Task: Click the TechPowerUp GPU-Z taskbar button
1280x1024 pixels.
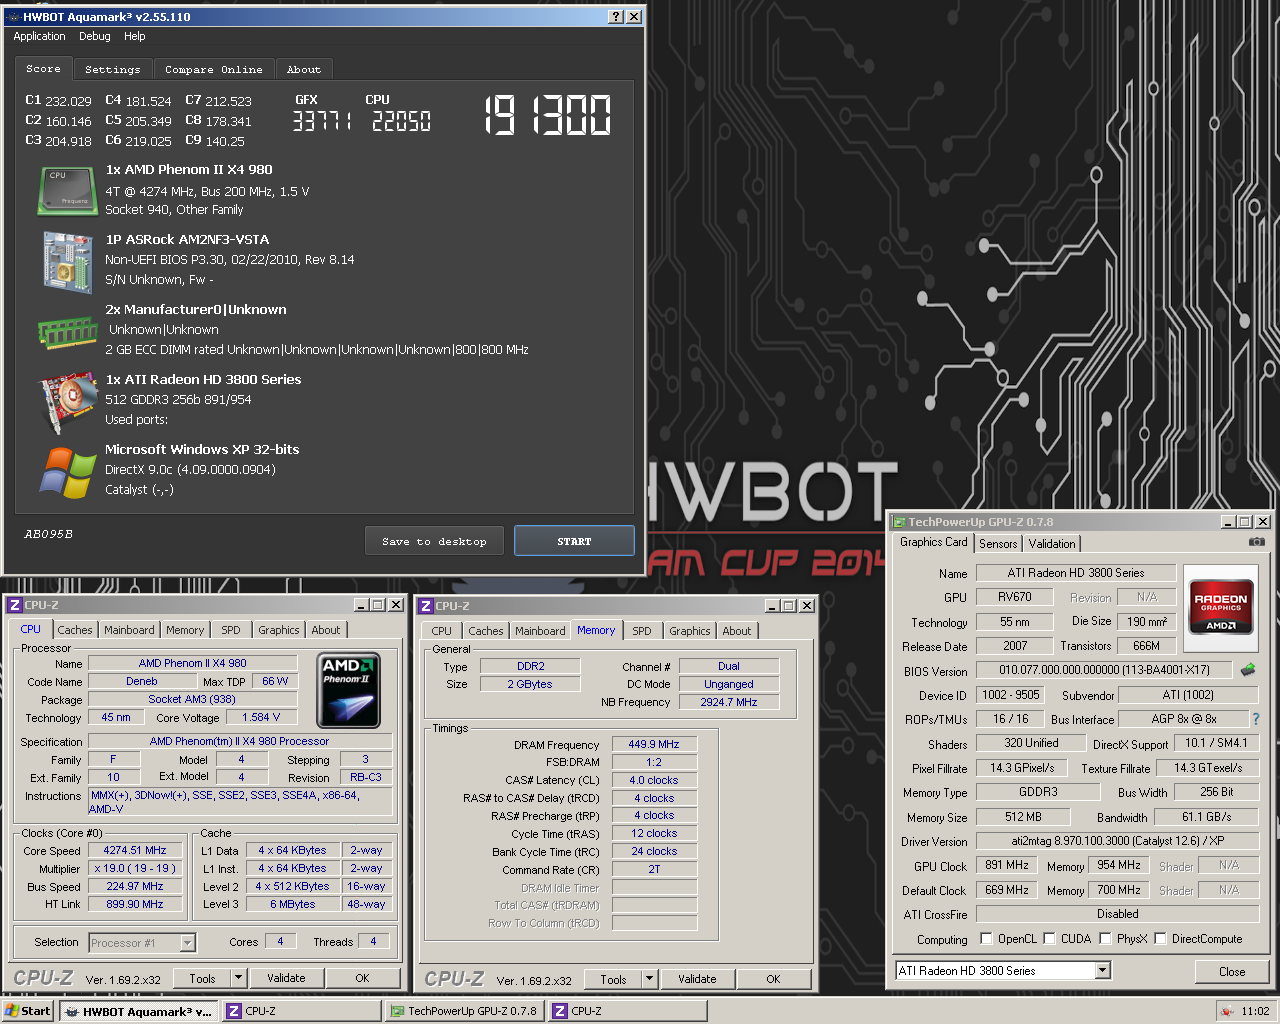Action: pos(465,1011)
